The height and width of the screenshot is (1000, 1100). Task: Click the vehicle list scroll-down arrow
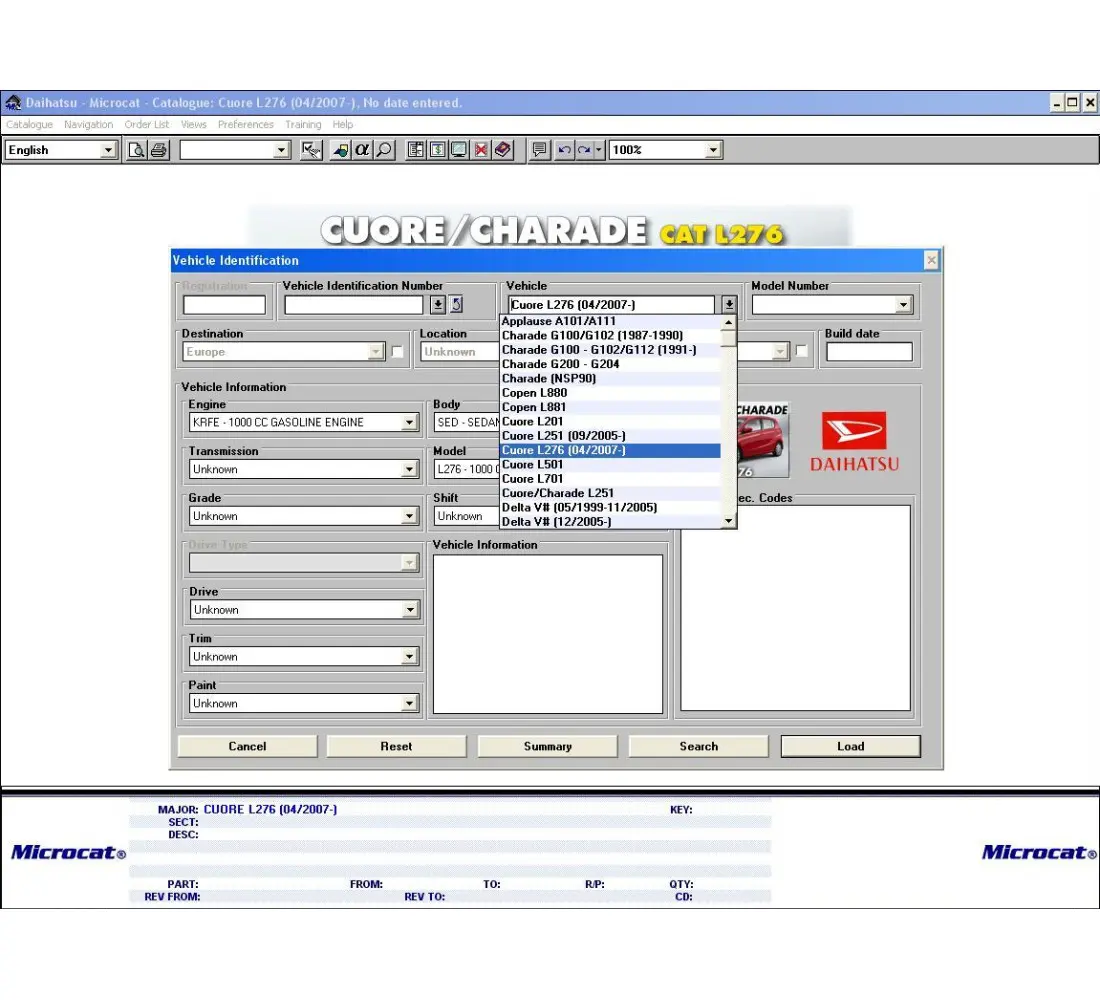tap(728, 521)
